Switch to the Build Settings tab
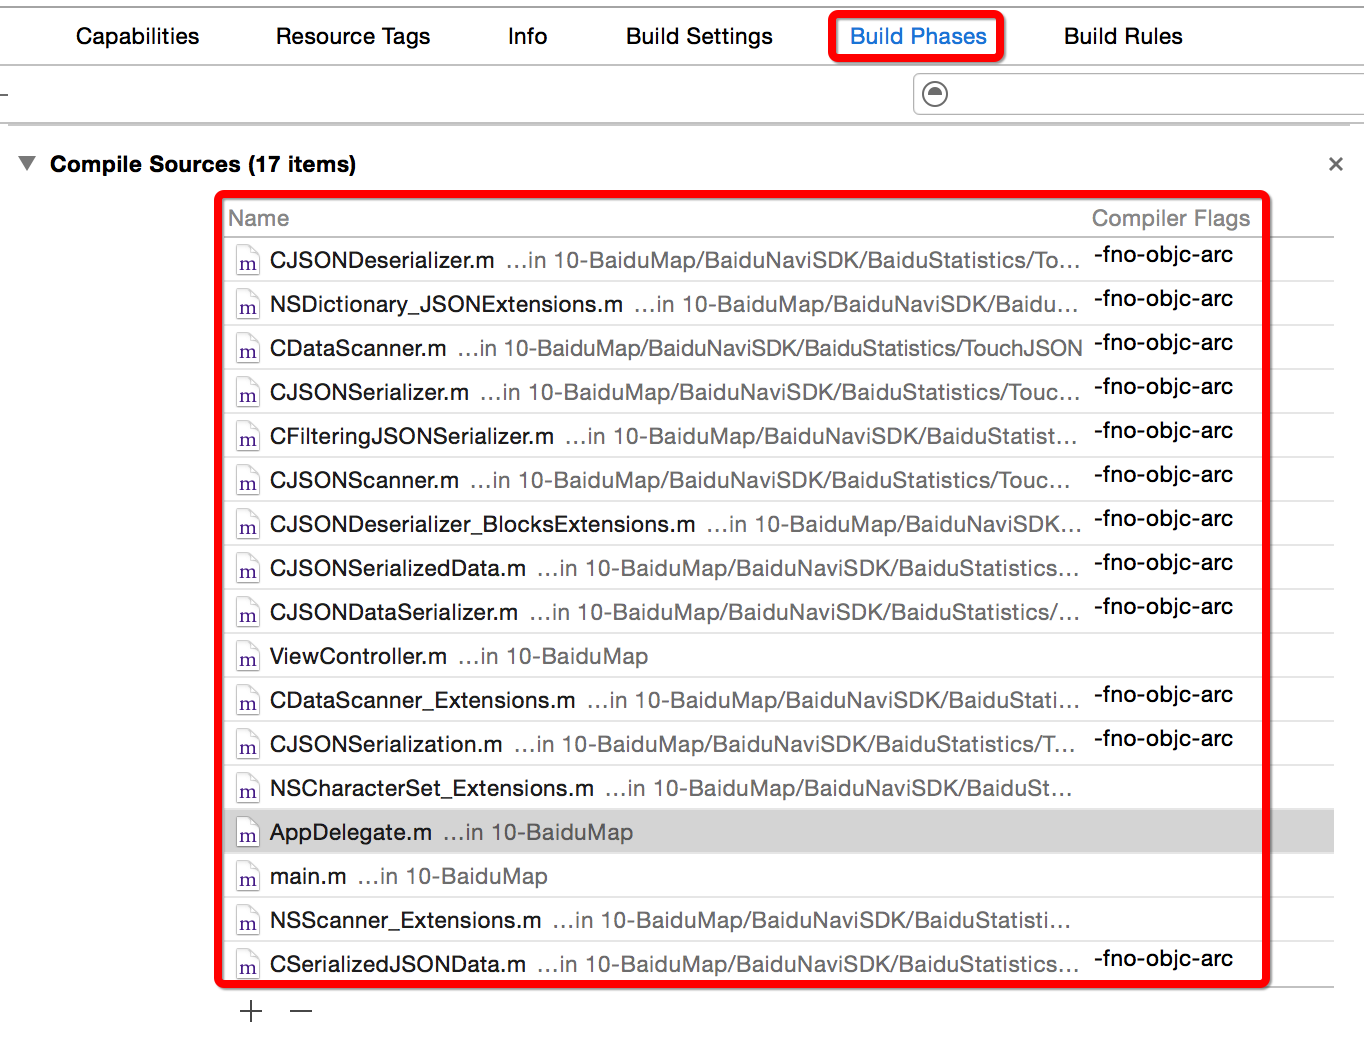This screenshot has height=1038, width=1364. (x=699, y=37)
